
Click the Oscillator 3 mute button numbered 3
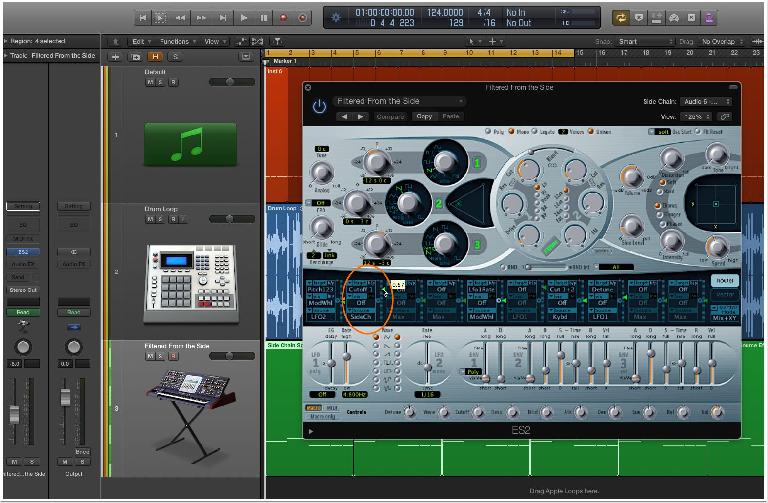point(477,244)
